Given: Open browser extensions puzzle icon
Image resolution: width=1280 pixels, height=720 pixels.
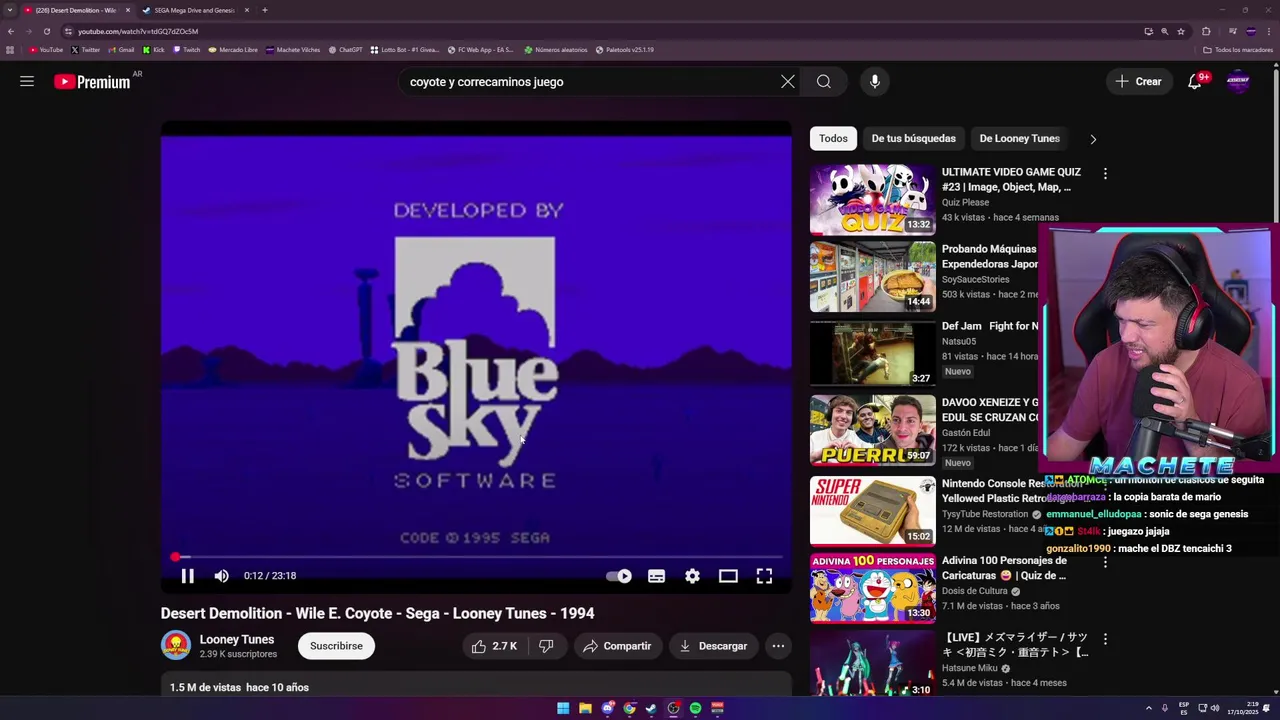Looking at the screenshot, I should 1206,31.
